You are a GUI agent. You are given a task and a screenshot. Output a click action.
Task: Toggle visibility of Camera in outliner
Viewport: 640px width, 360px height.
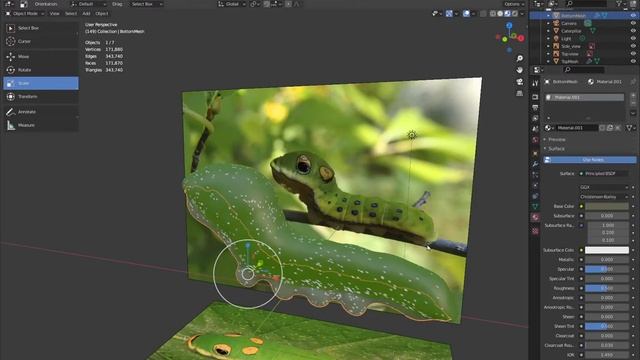(633, 23)
